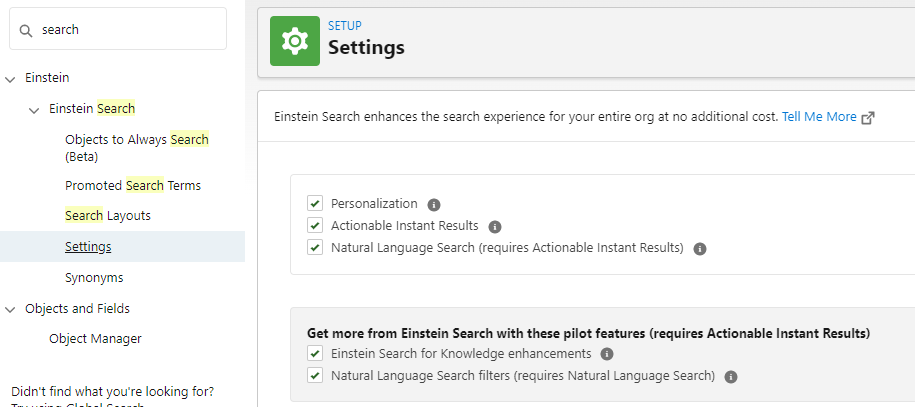
Task: Collapse Objects and Fields section
Action: 11,309
